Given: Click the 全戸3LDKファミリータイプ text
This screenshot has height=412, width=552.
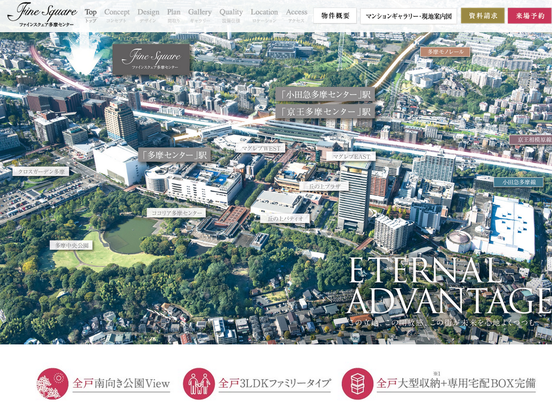Looking at the screenshot, I should click(x=275, y=383).
